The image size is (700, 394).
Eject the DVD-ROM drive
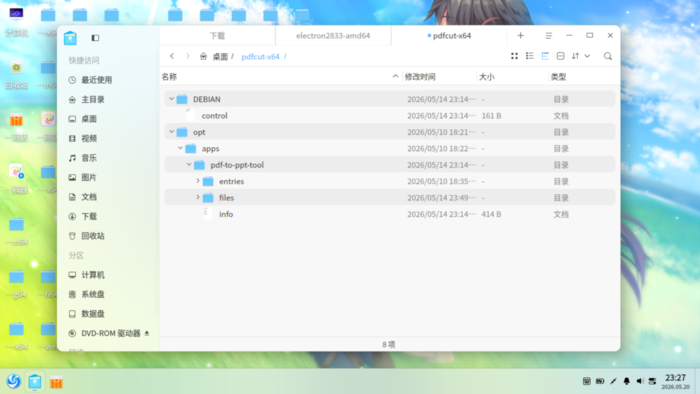(x=147, y=333)
